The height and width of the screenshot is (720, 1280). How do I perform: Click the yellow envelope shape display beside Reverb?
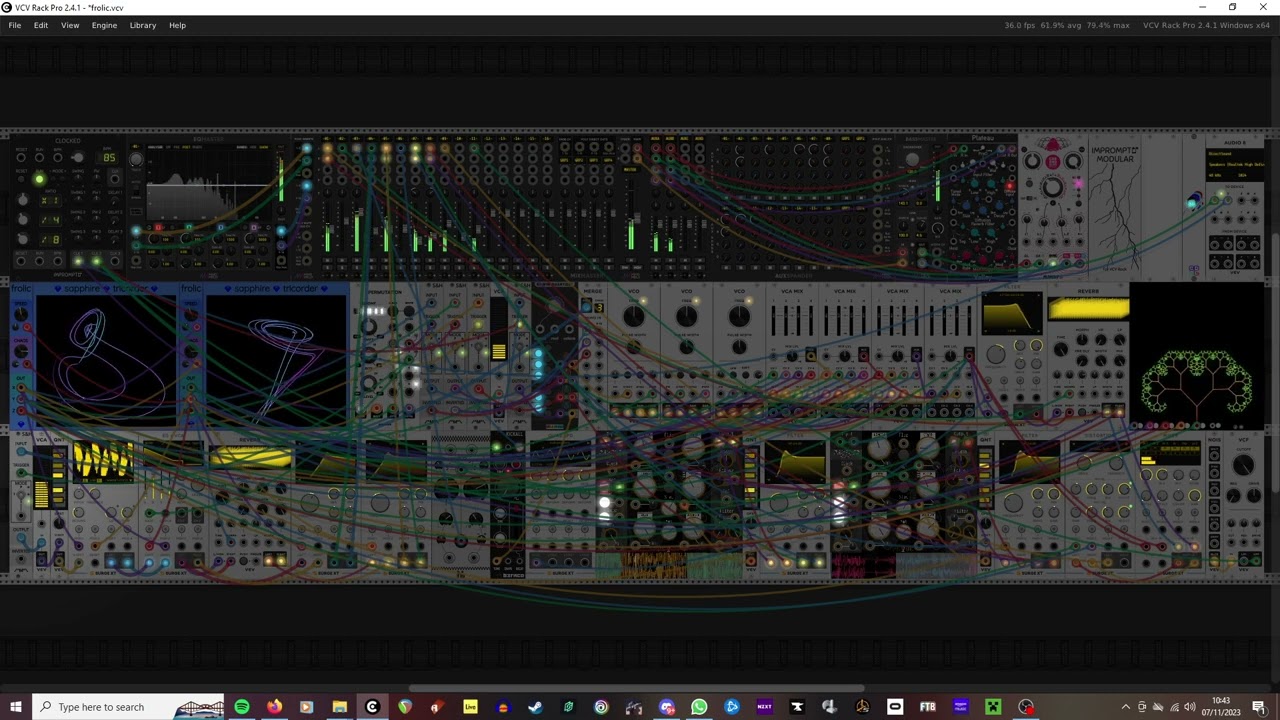point(1012,315)
